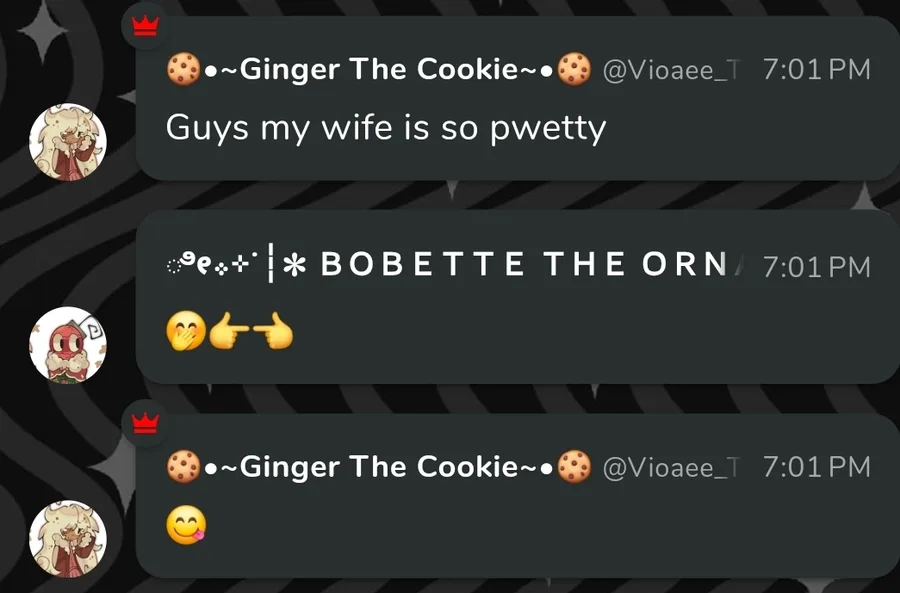The height and width of the screenshot is (593, 900).
Task: Click the @Vioaee_T handle on the yum-emoji message
Action: coord(672,468)
